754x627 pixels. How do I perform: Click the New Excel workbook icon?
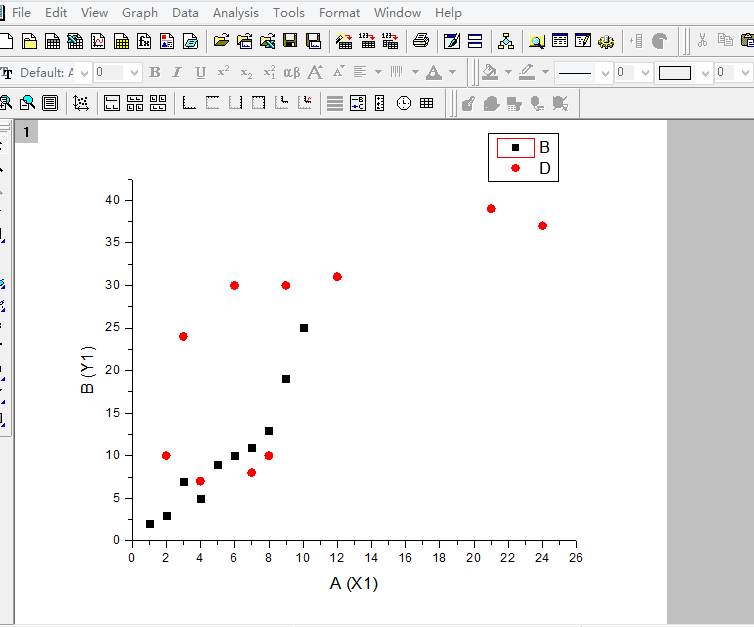click(75, 41)
